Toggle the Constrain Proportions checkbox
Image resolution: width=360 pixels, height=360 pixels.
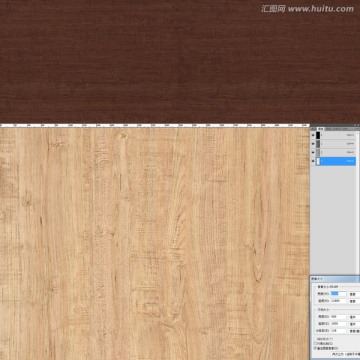pyautogui.click(x=315, y=343)
